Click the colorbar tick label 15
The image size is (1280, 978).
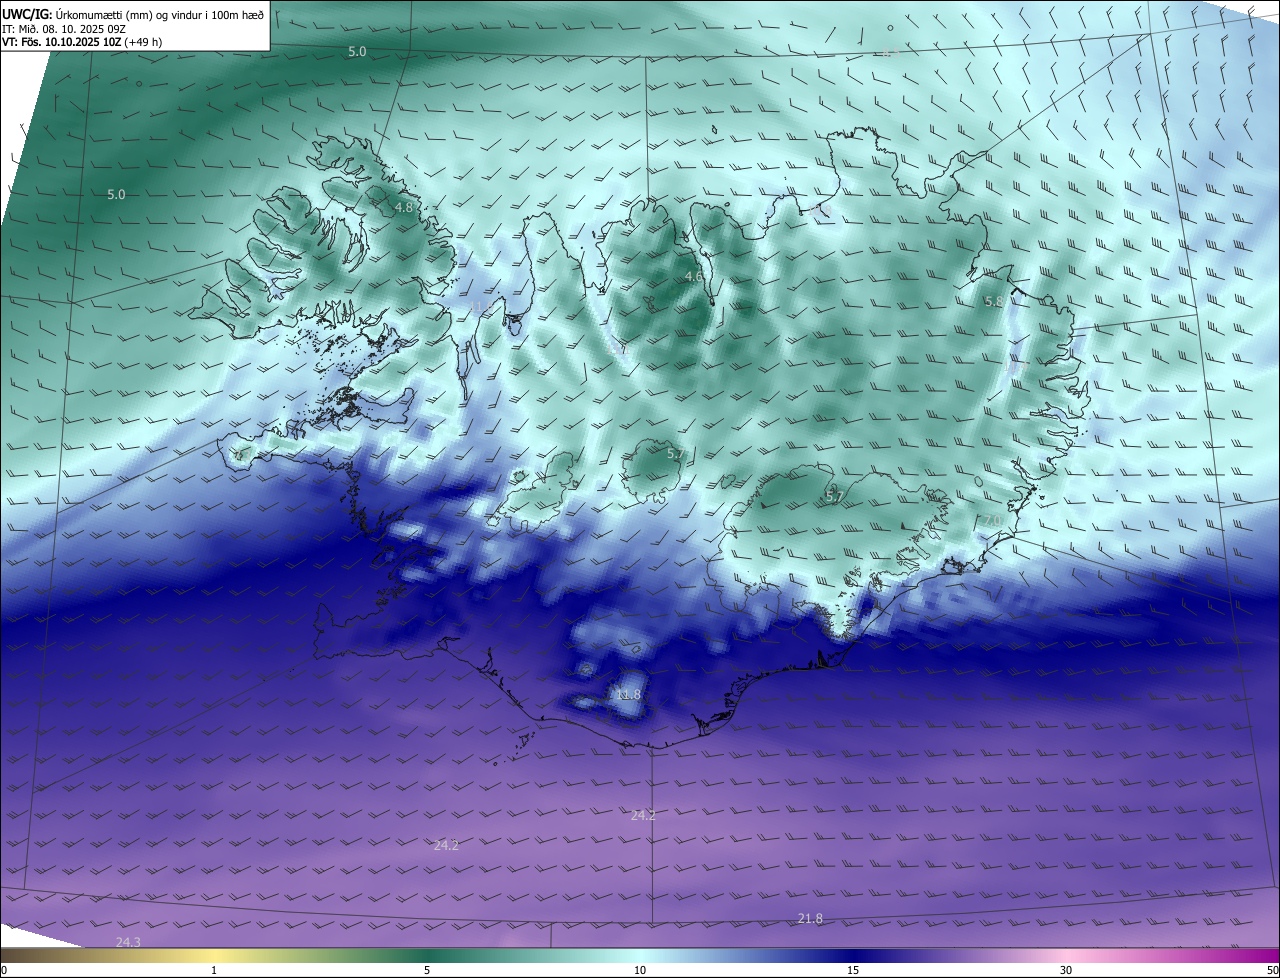tap(853, 970)
